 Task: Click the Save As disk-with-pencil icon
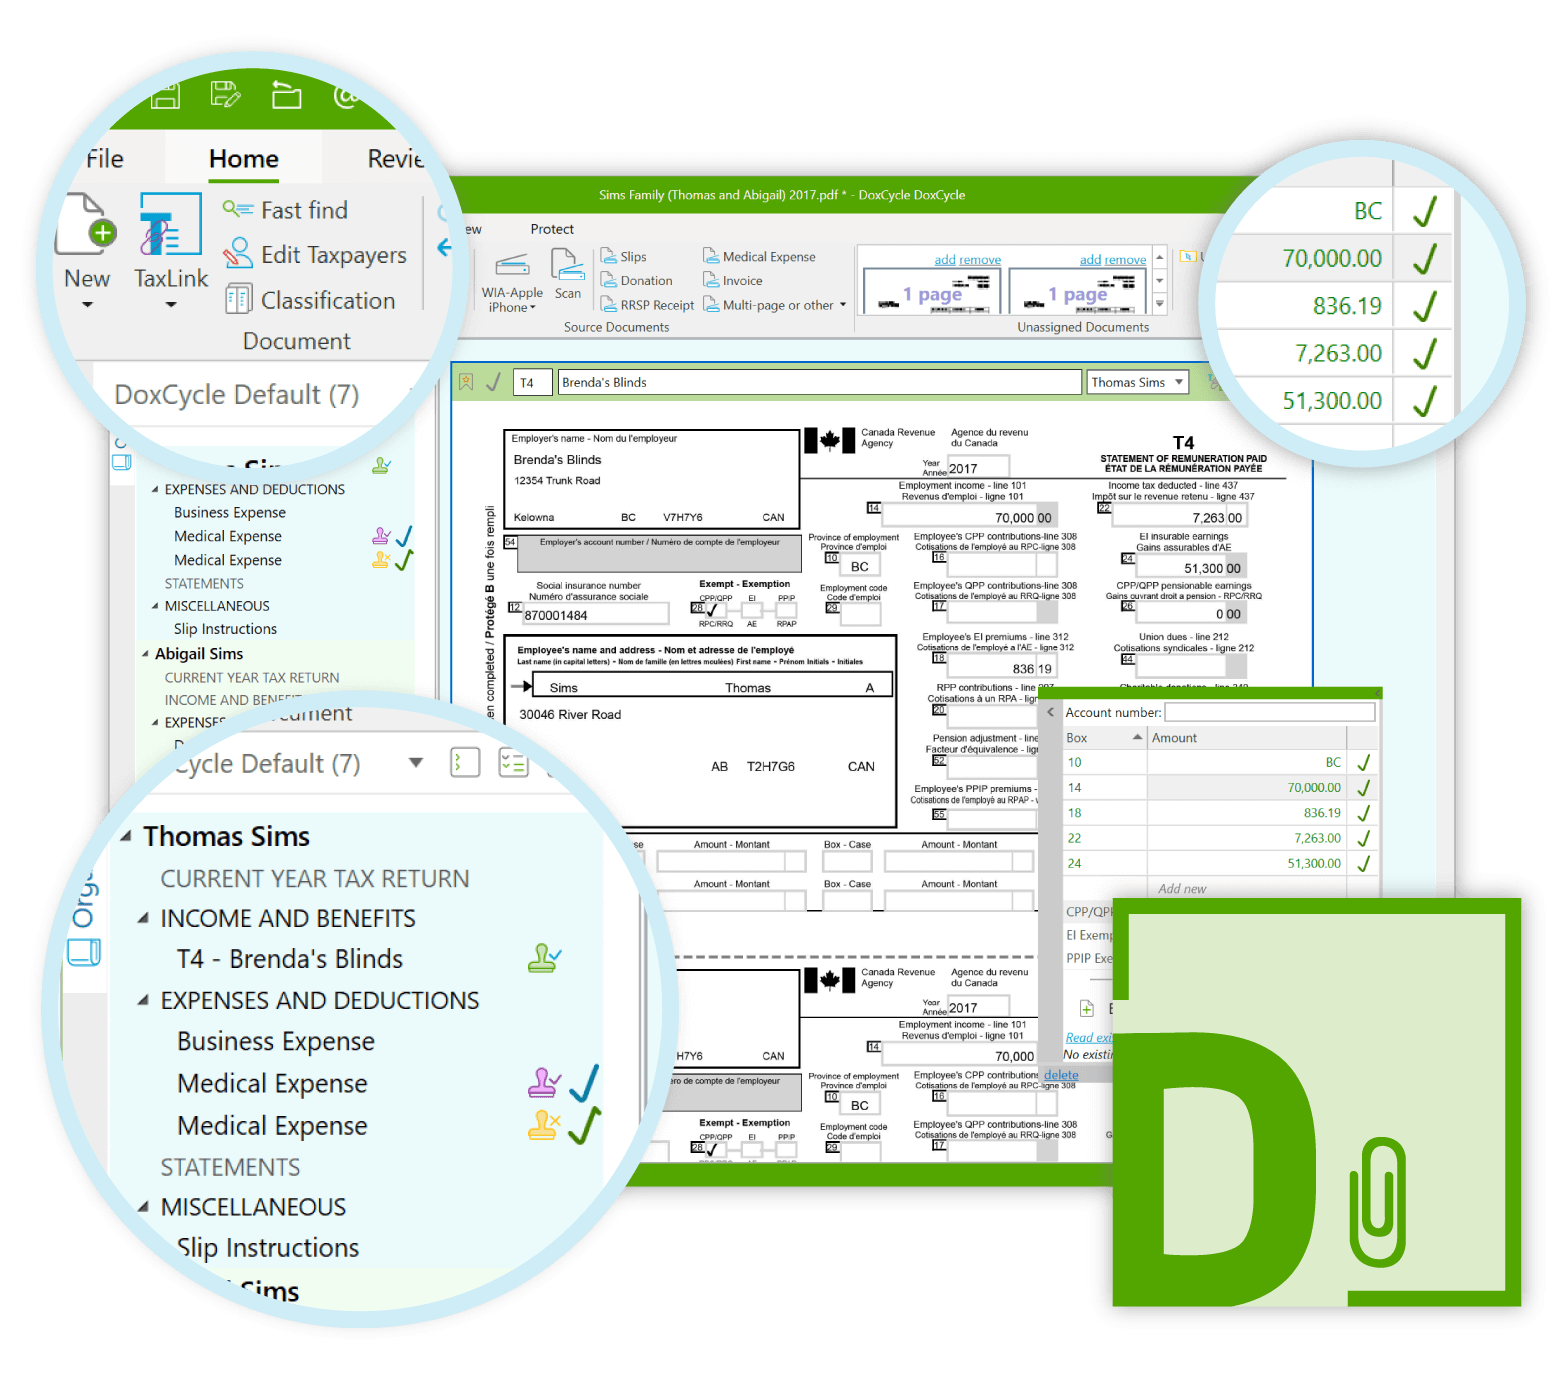pos(225,95)
